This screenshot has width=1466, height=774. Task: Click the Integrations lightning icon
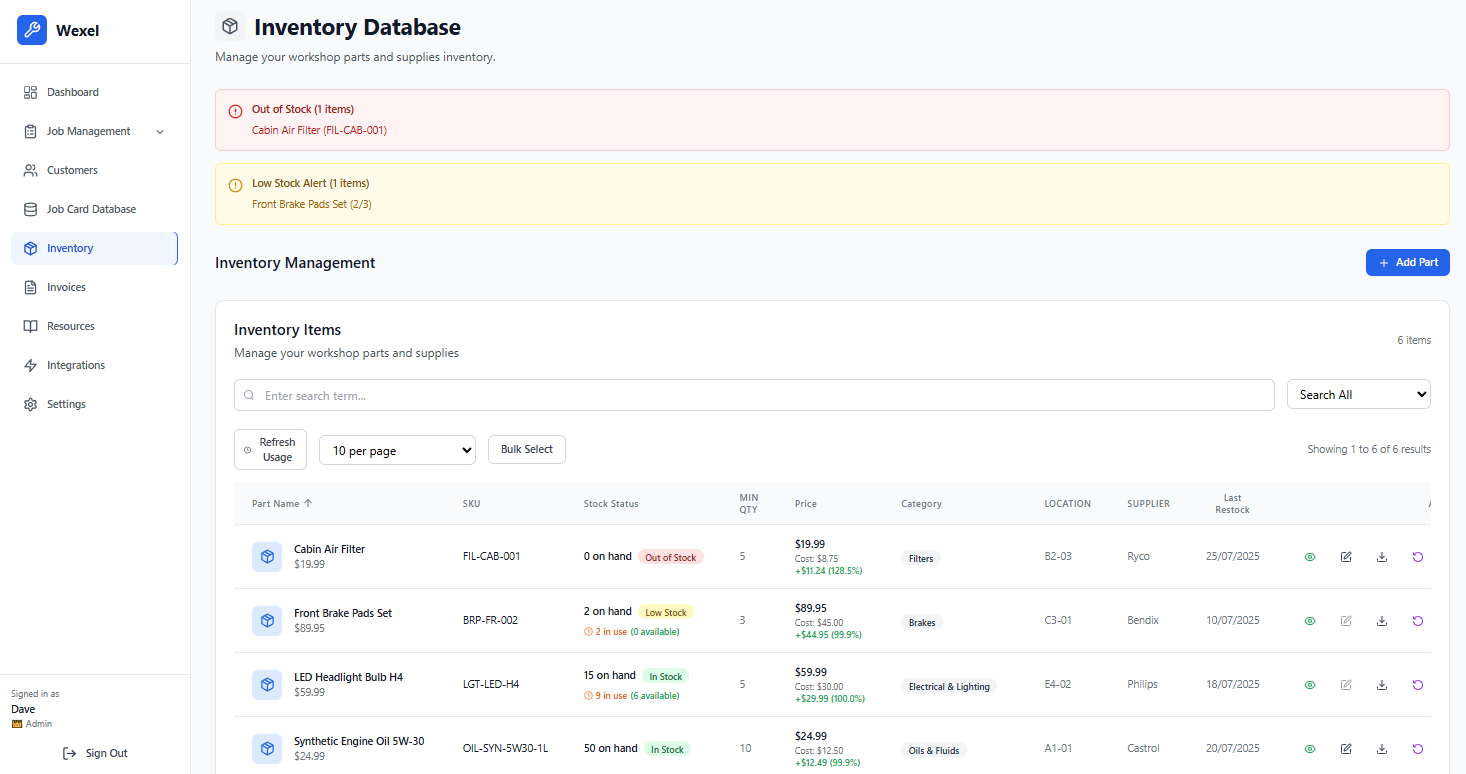30,365
